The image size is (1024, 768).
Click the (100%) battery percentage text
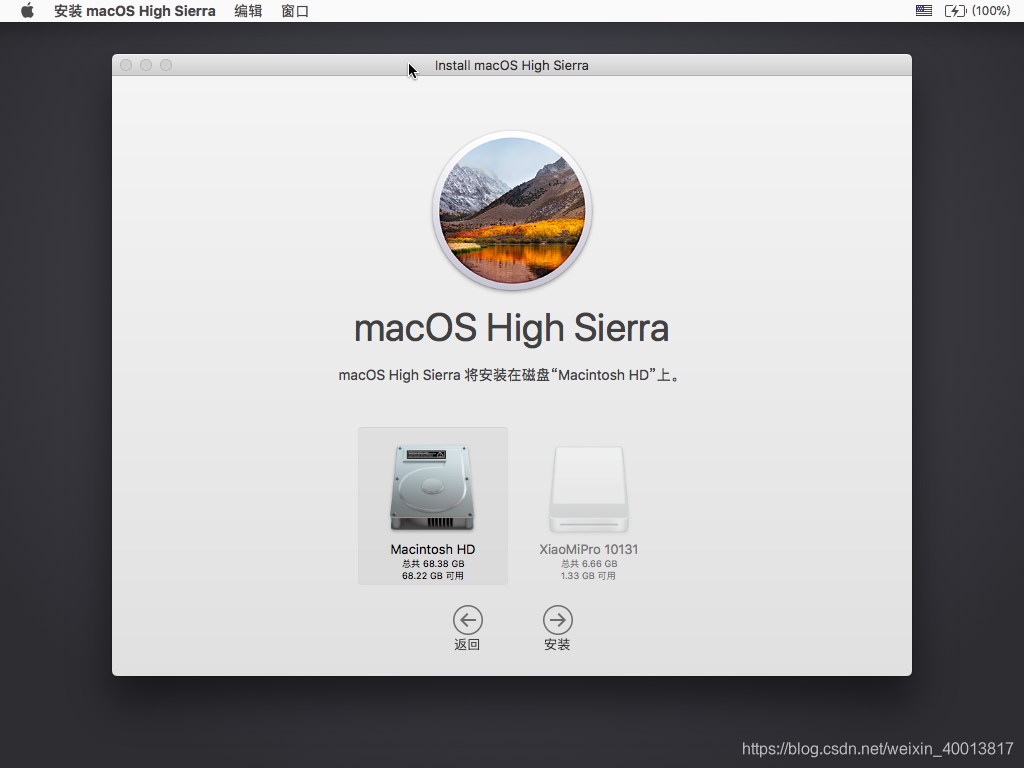click(x=991, y=10)
